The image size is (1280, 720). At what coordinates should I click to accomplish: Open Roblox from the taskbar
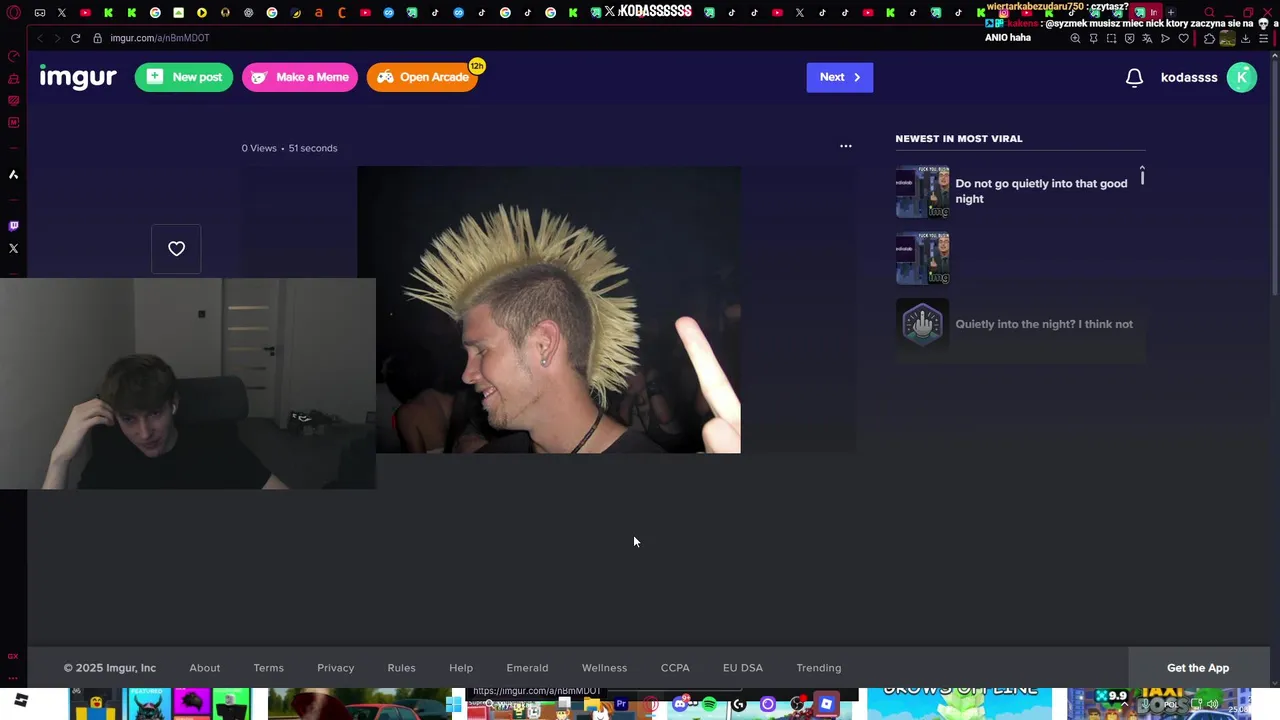click(x=826, y=704)
